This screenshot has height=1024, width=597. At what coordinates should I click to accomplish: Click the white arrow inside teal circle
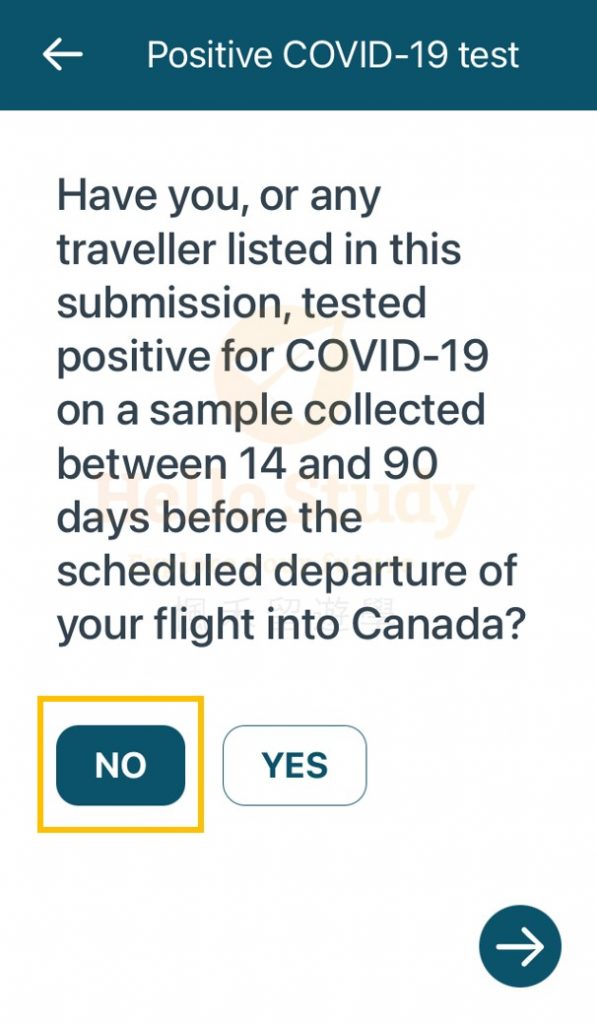pyautogui.click(x=520, y=946)
